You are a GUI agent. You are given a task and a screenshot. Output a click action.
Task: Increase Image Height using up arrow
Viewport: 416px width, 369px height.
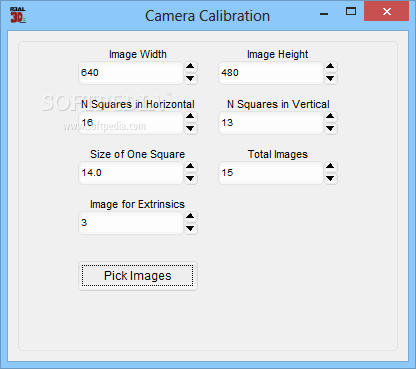point(330,67)
